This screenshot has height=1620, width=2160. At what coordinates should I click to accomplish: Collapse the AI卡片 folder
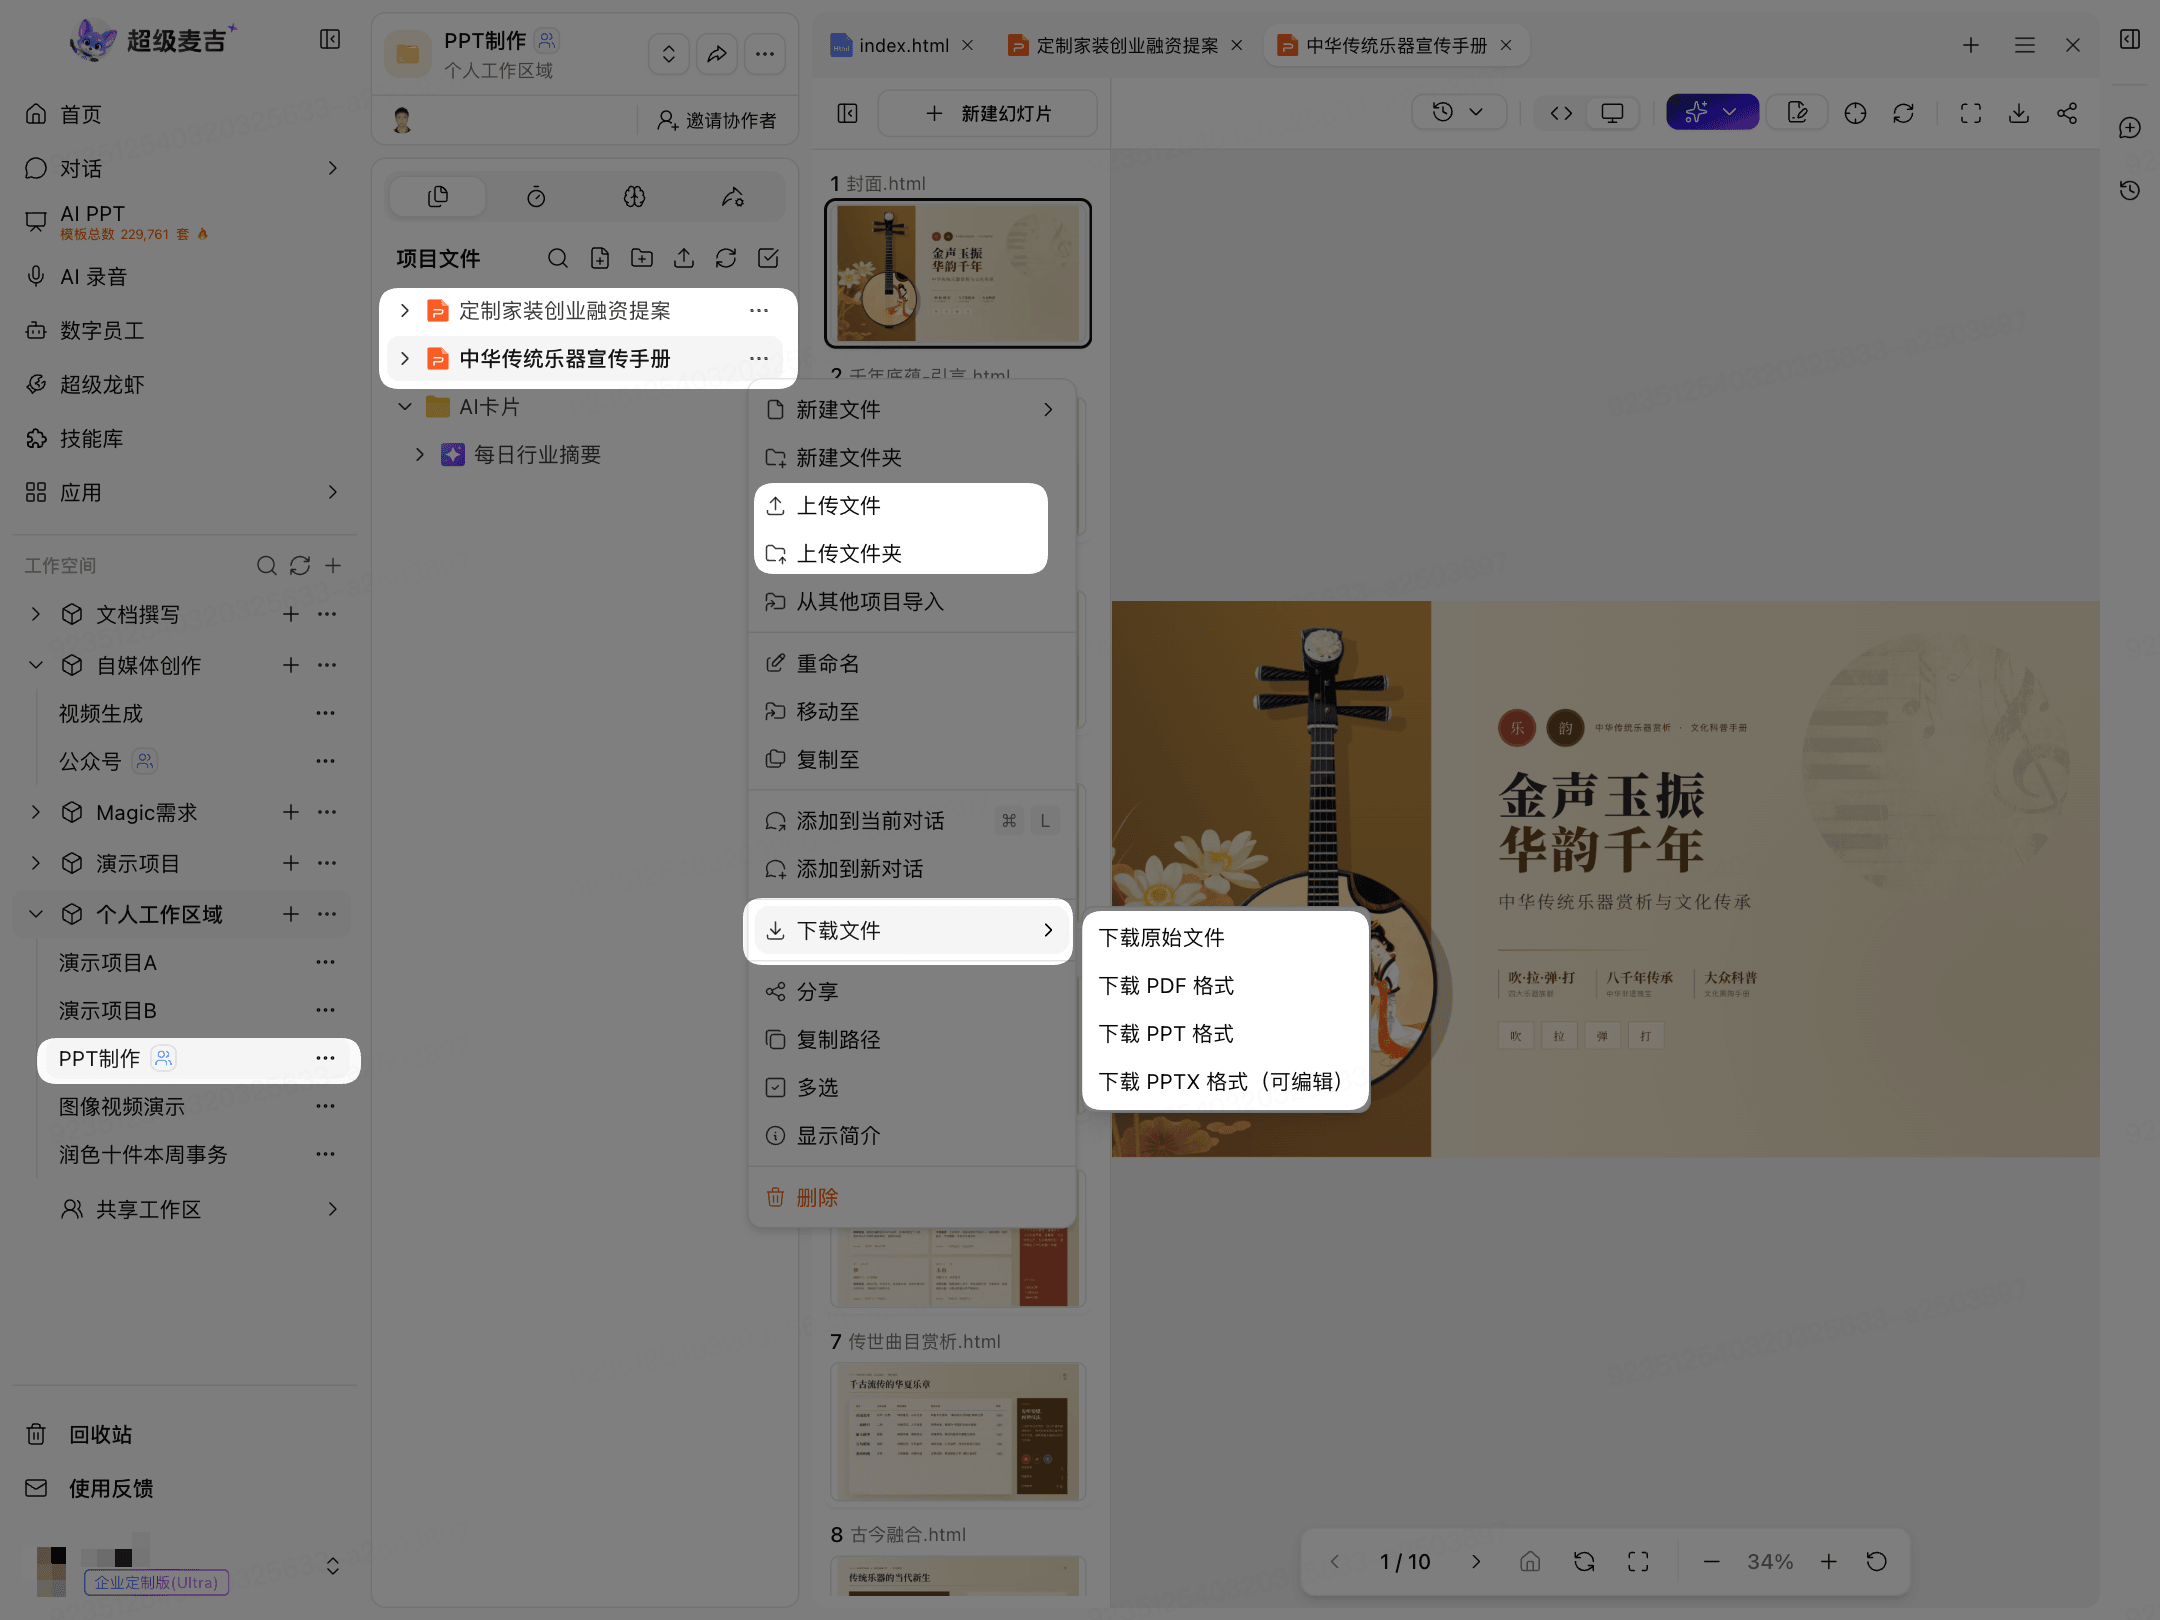(x=405, y=406)
